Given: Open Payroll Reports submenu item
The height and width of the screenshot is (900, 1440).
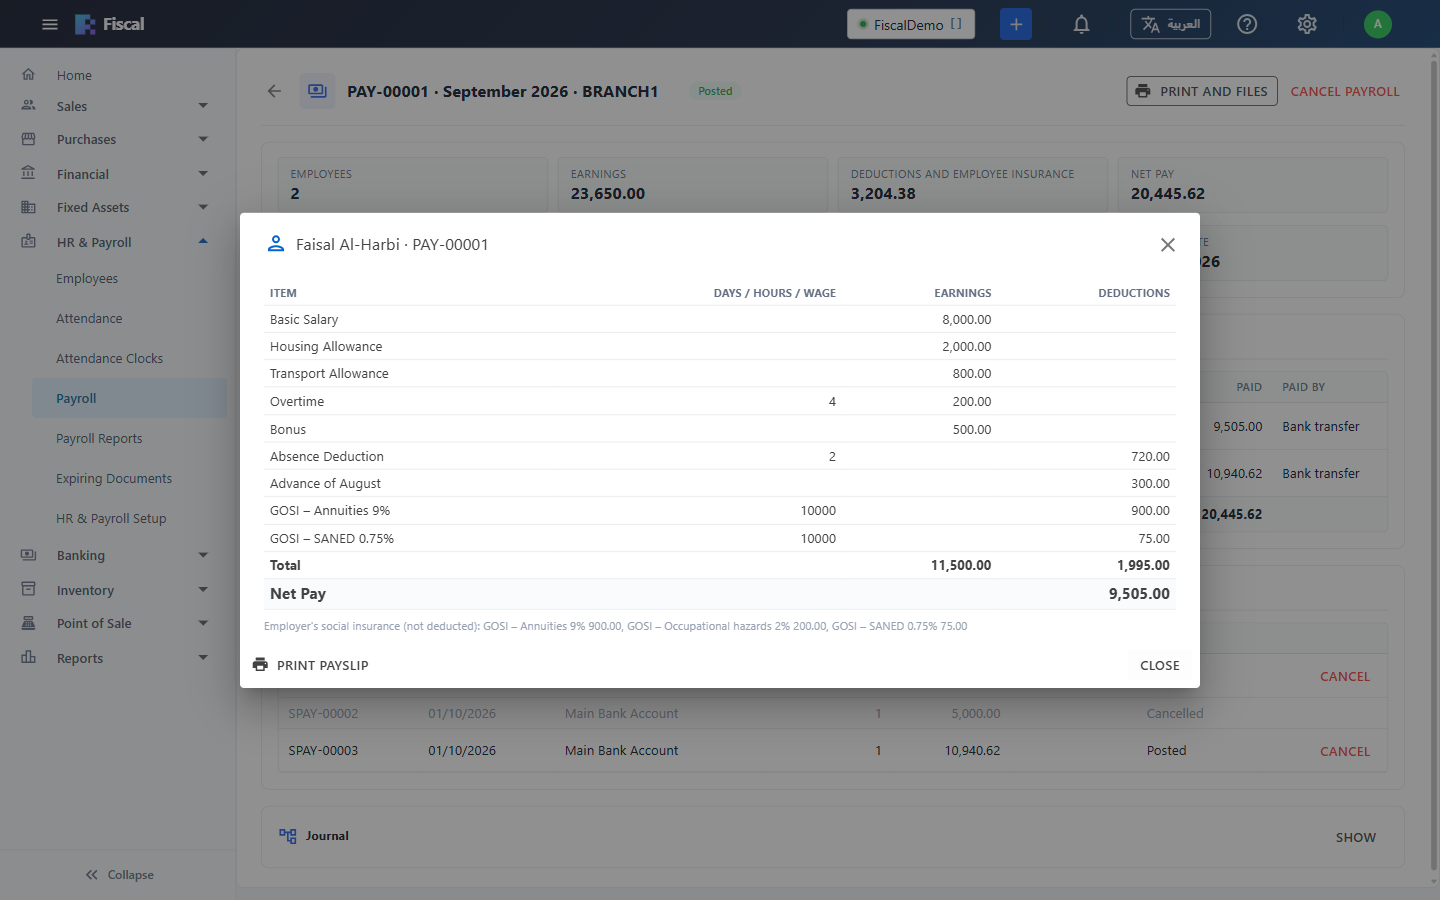Looking at the screenshot, I should tap(99, 438).
